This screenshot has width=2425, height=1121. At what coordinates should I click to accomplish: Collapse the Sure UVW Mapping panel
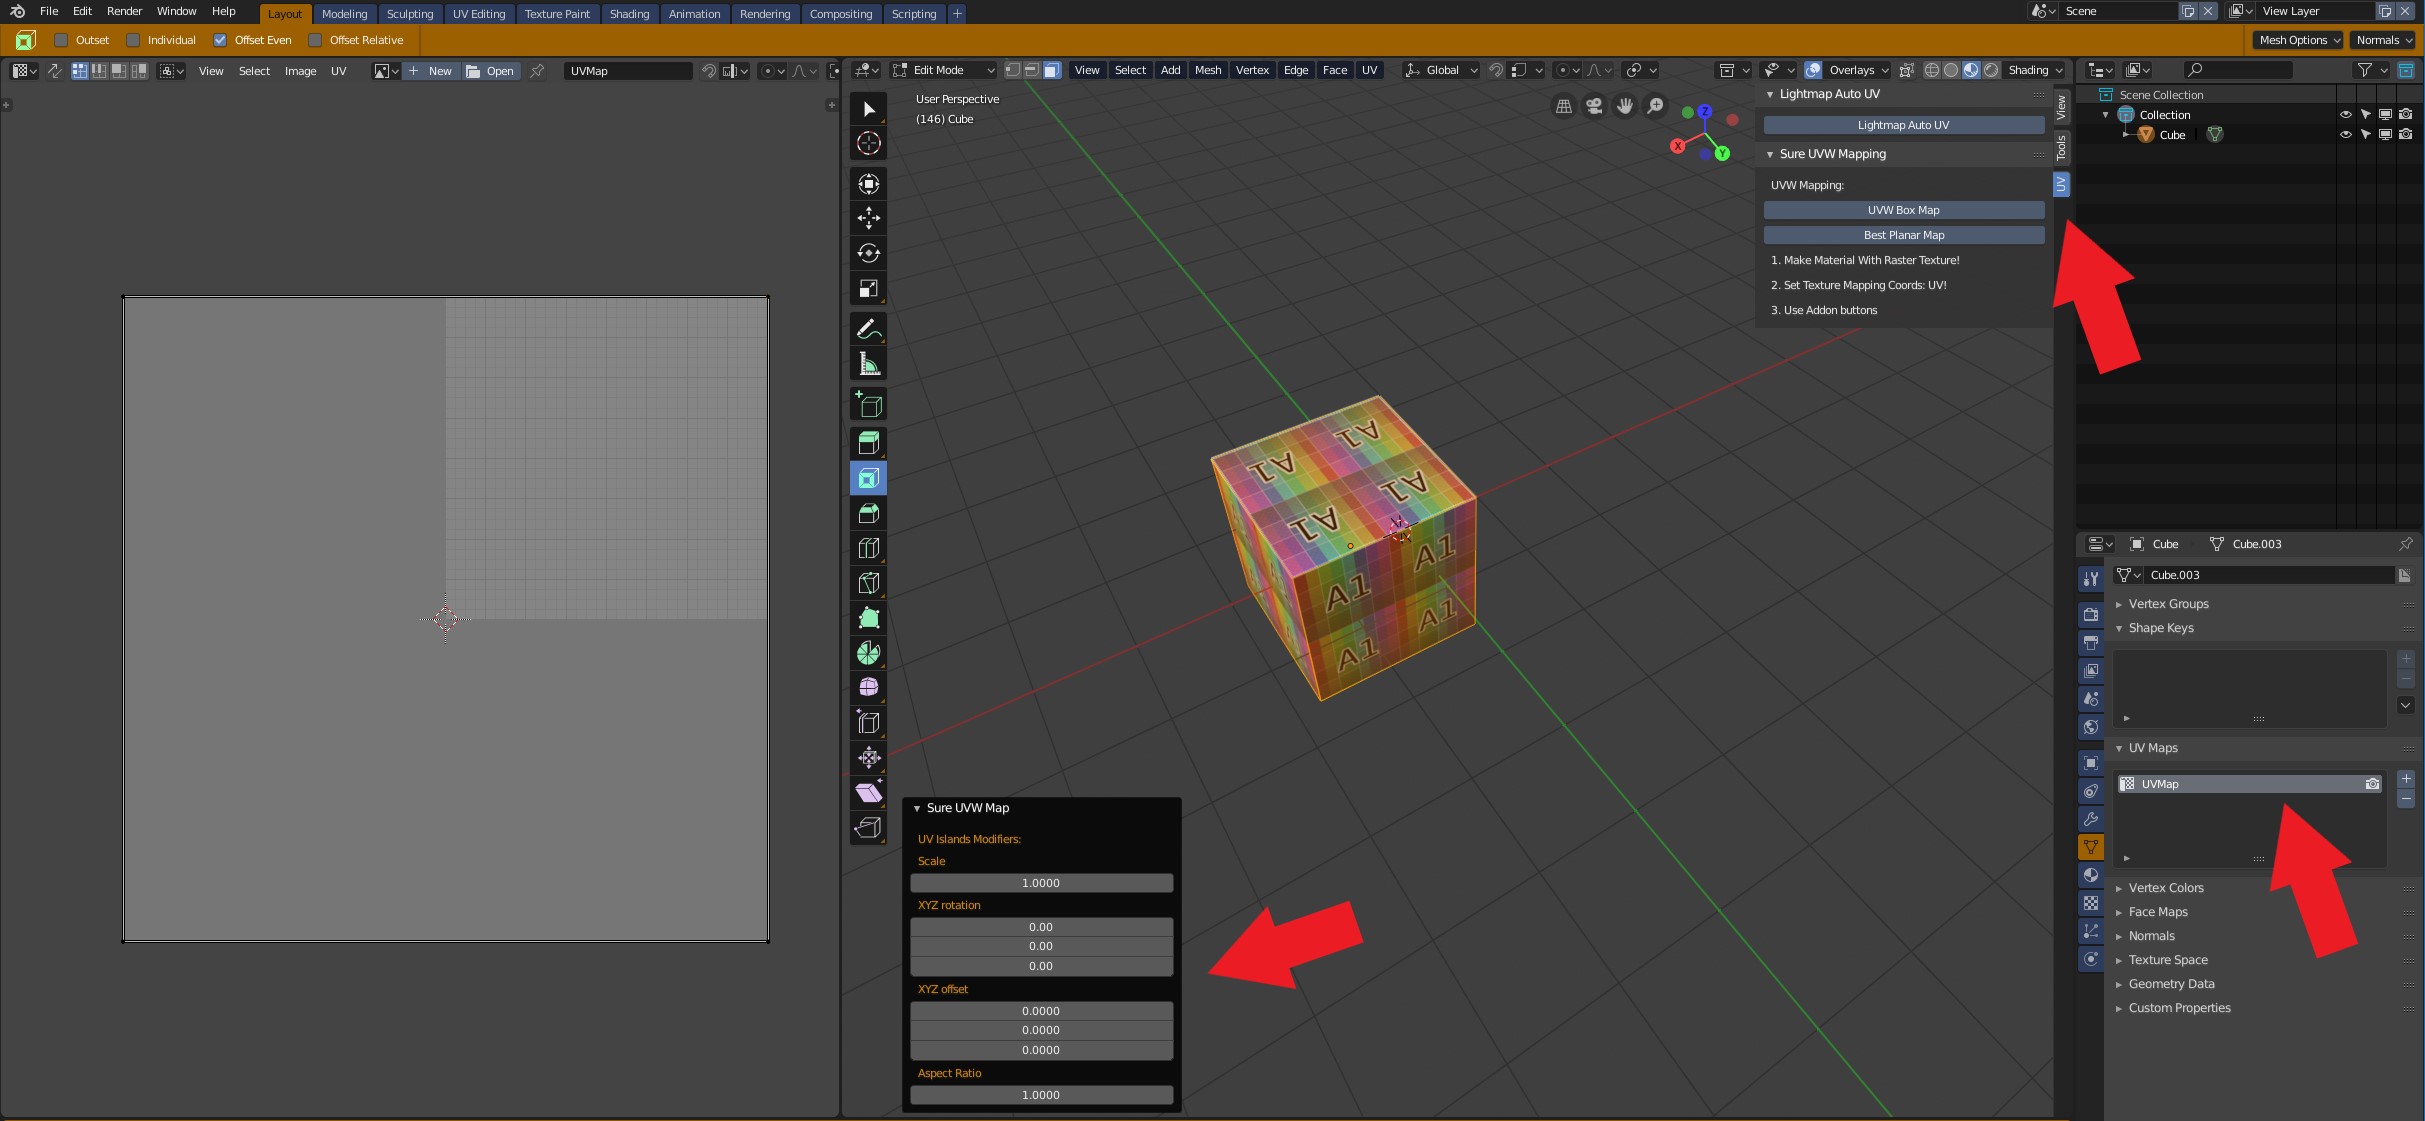(x=1832, y=154)
